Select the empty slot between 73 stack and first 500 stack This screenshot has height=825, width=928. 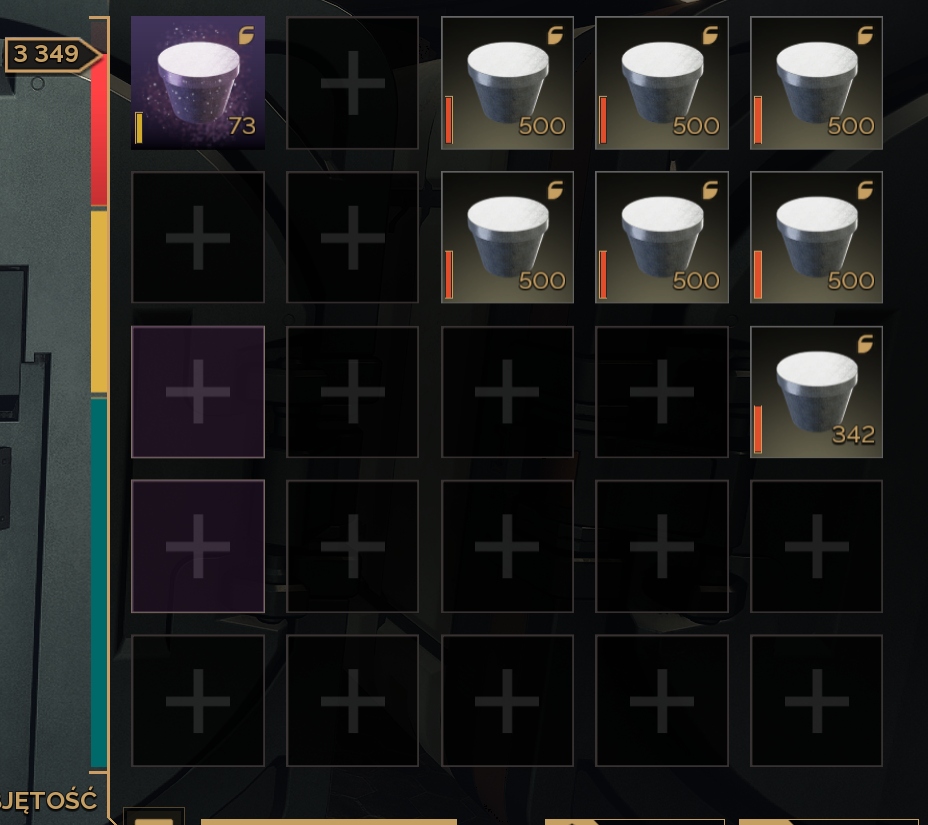coord(353,82)
